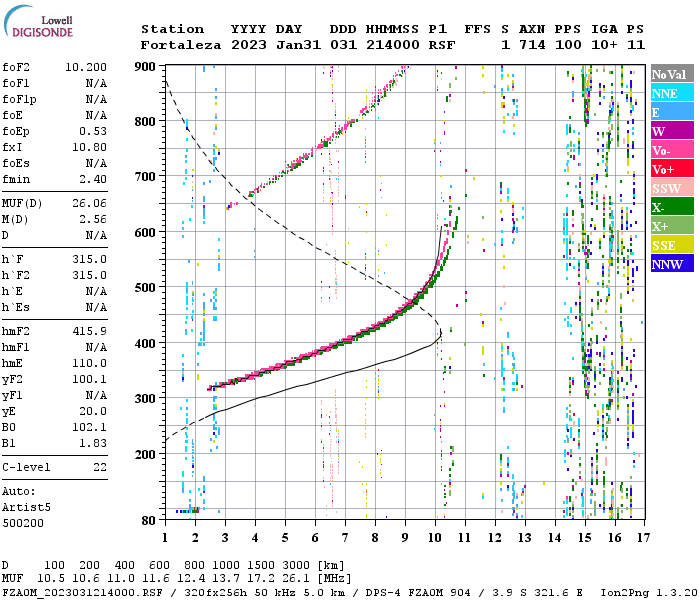This screenshot has height=600, width=700.
Task: Click the 500200 code under Artist5
Action: pyautogui.click(x=23, y=523)
